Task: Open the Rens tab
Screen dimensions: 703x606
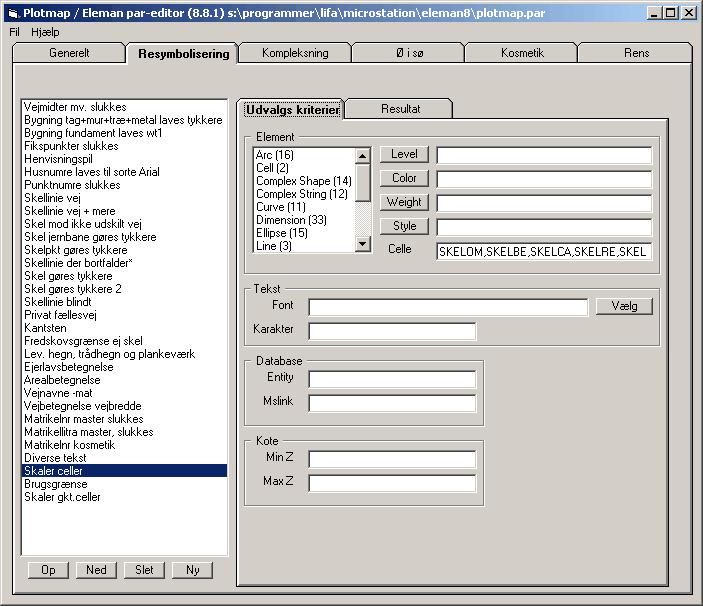Action: 636,53
